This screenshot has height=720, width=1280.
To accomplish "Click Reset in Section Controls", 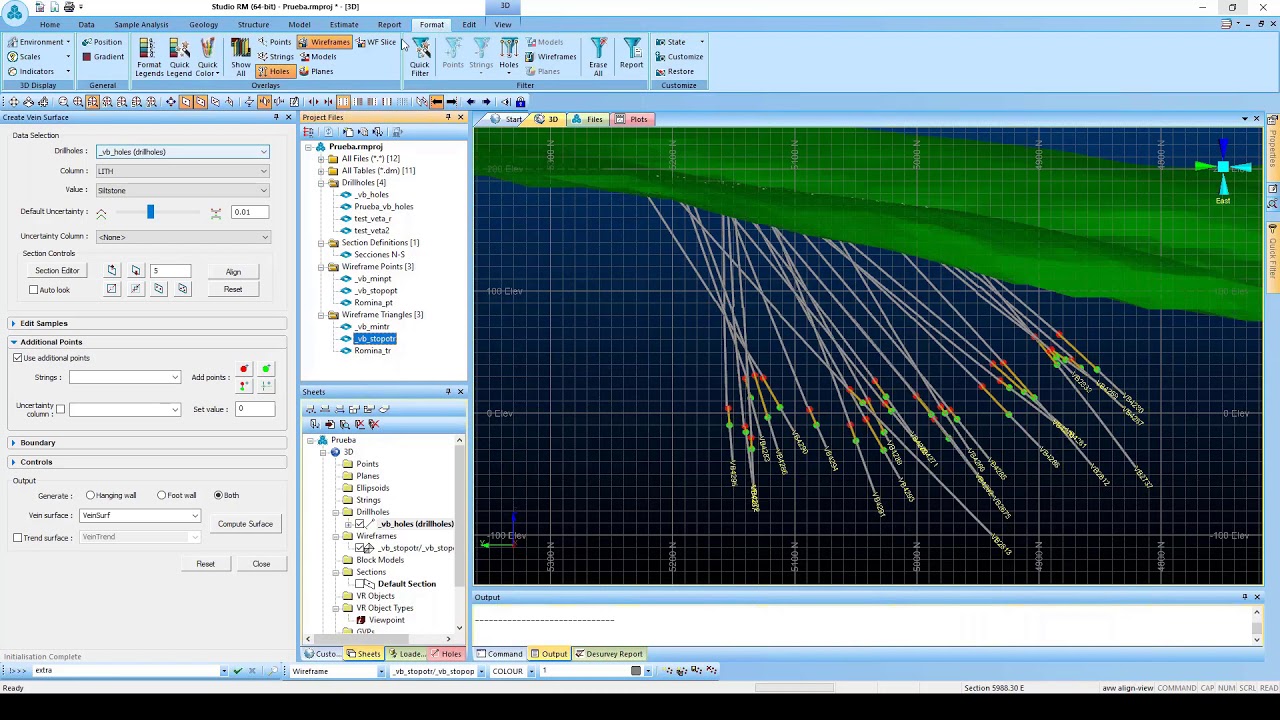I will (x=233, y=290).
